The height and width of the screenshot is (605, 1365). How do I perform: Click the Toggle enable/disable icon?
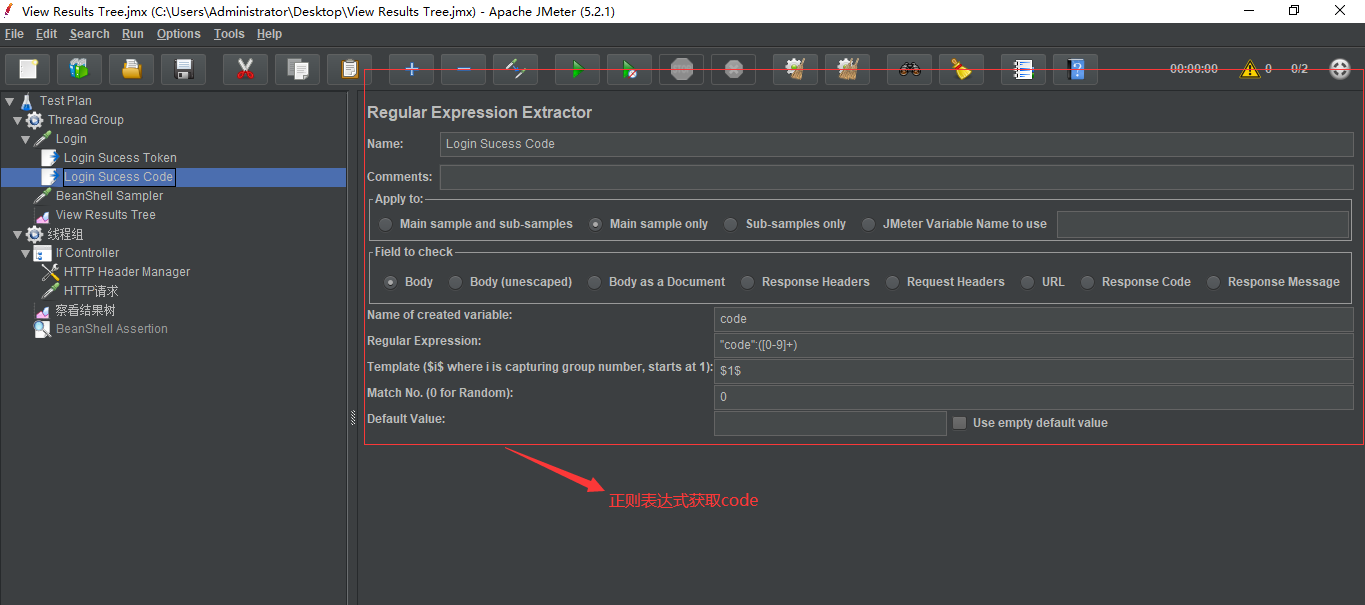(x=515, y=69)
